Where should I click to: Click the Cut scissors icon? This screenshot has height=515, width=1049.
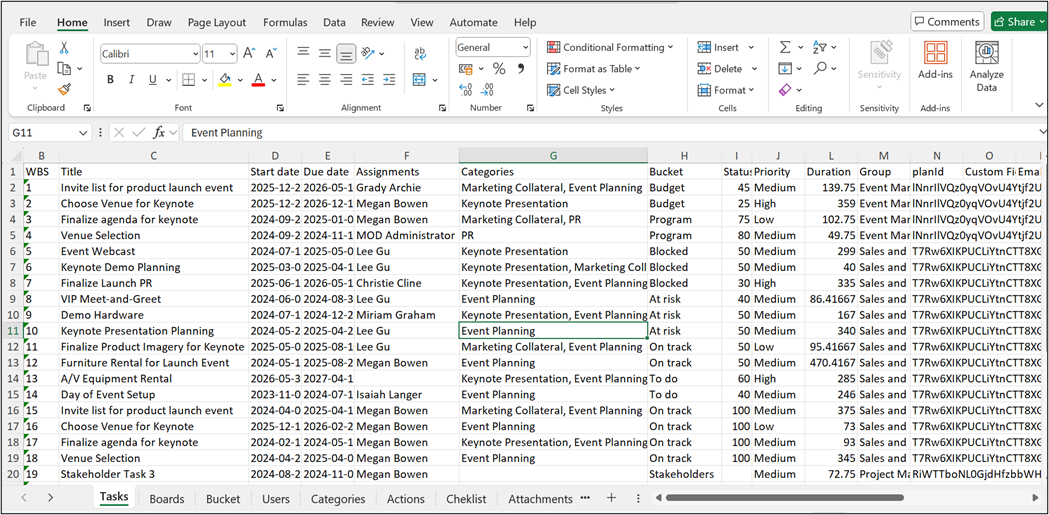tap(64, 48)
